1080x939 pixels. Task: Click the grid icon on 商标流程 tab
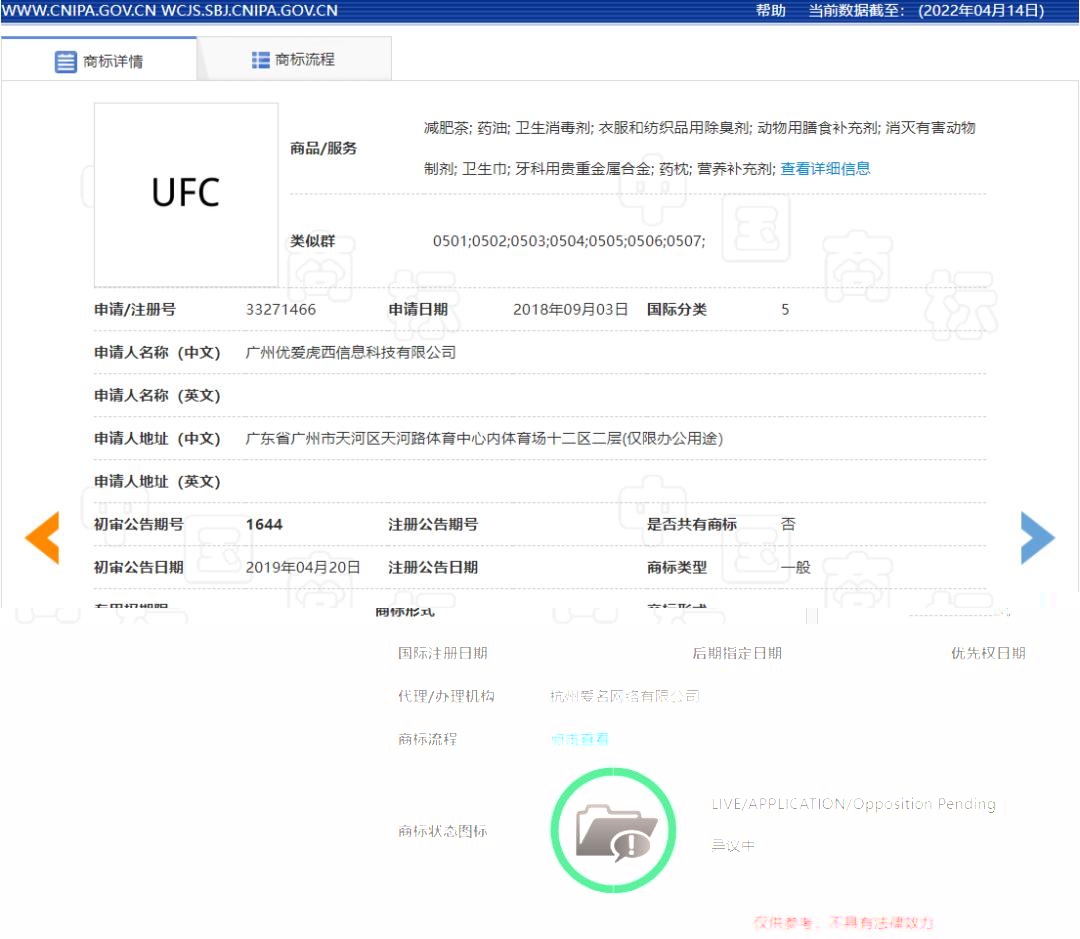(261, 60)
